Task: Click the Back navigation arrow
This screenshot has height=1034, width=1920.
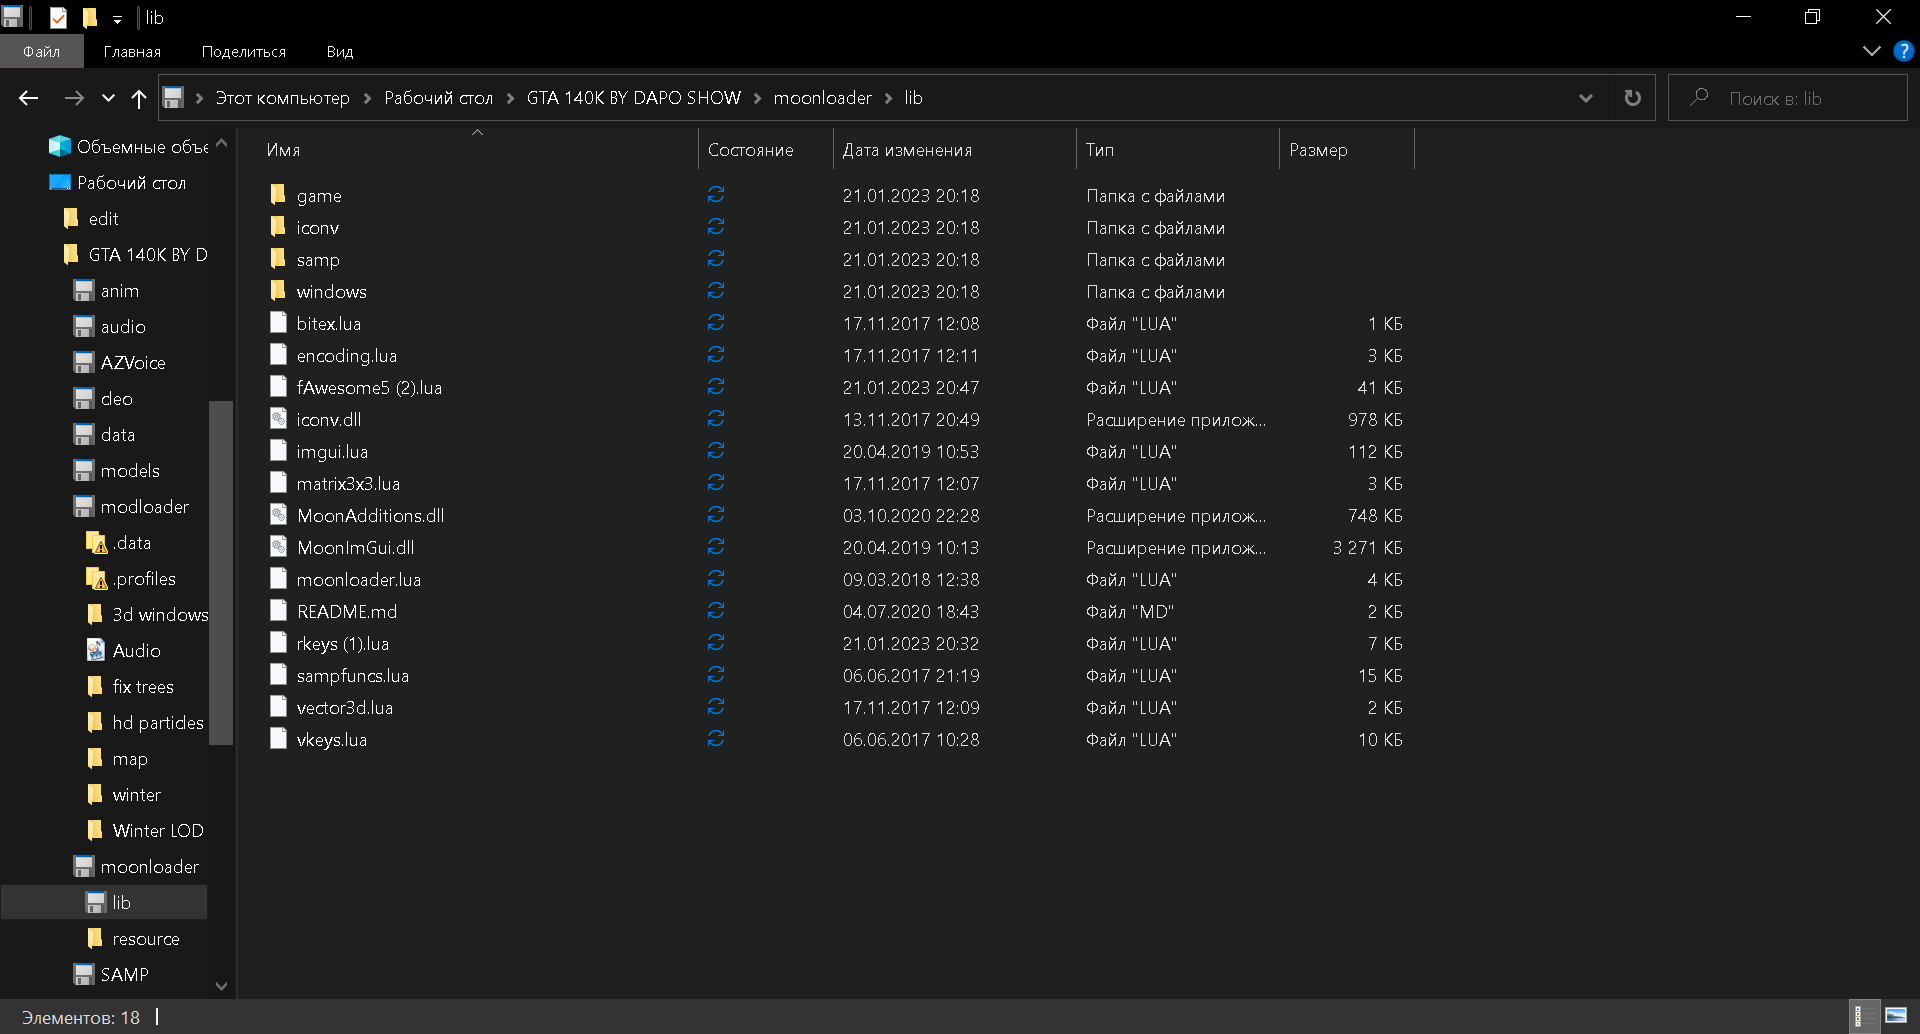Action: pyautogui.click(x=28, y=98)
